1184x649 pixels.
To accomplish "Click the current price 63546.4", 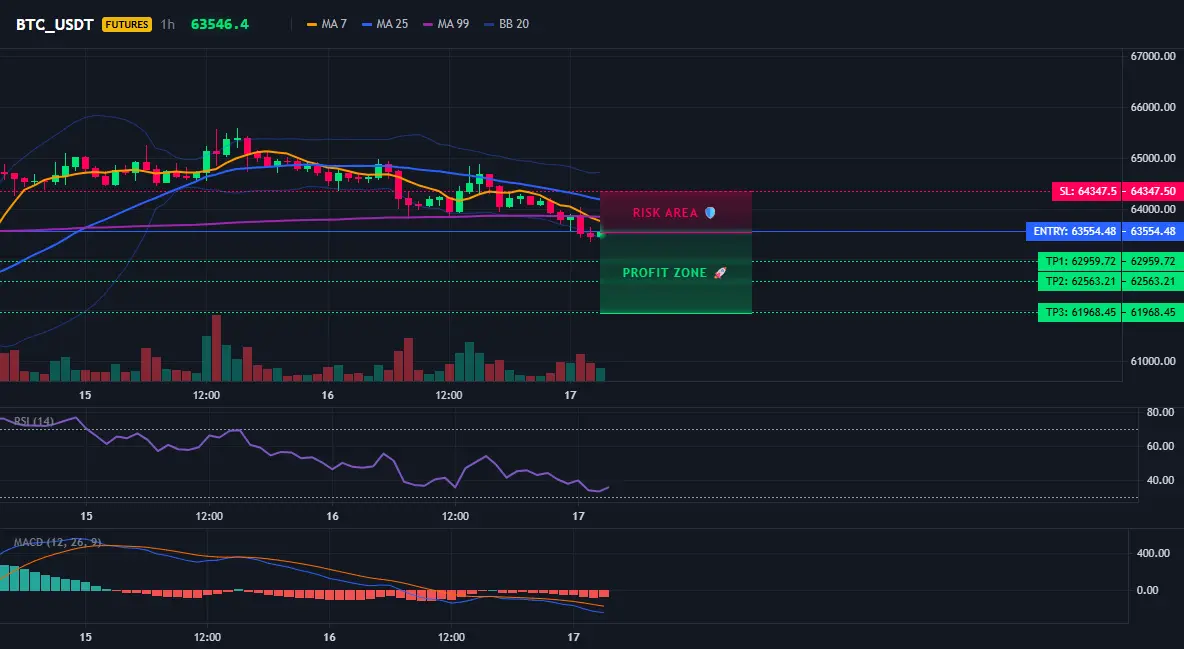I will click(x=220, y=24).
